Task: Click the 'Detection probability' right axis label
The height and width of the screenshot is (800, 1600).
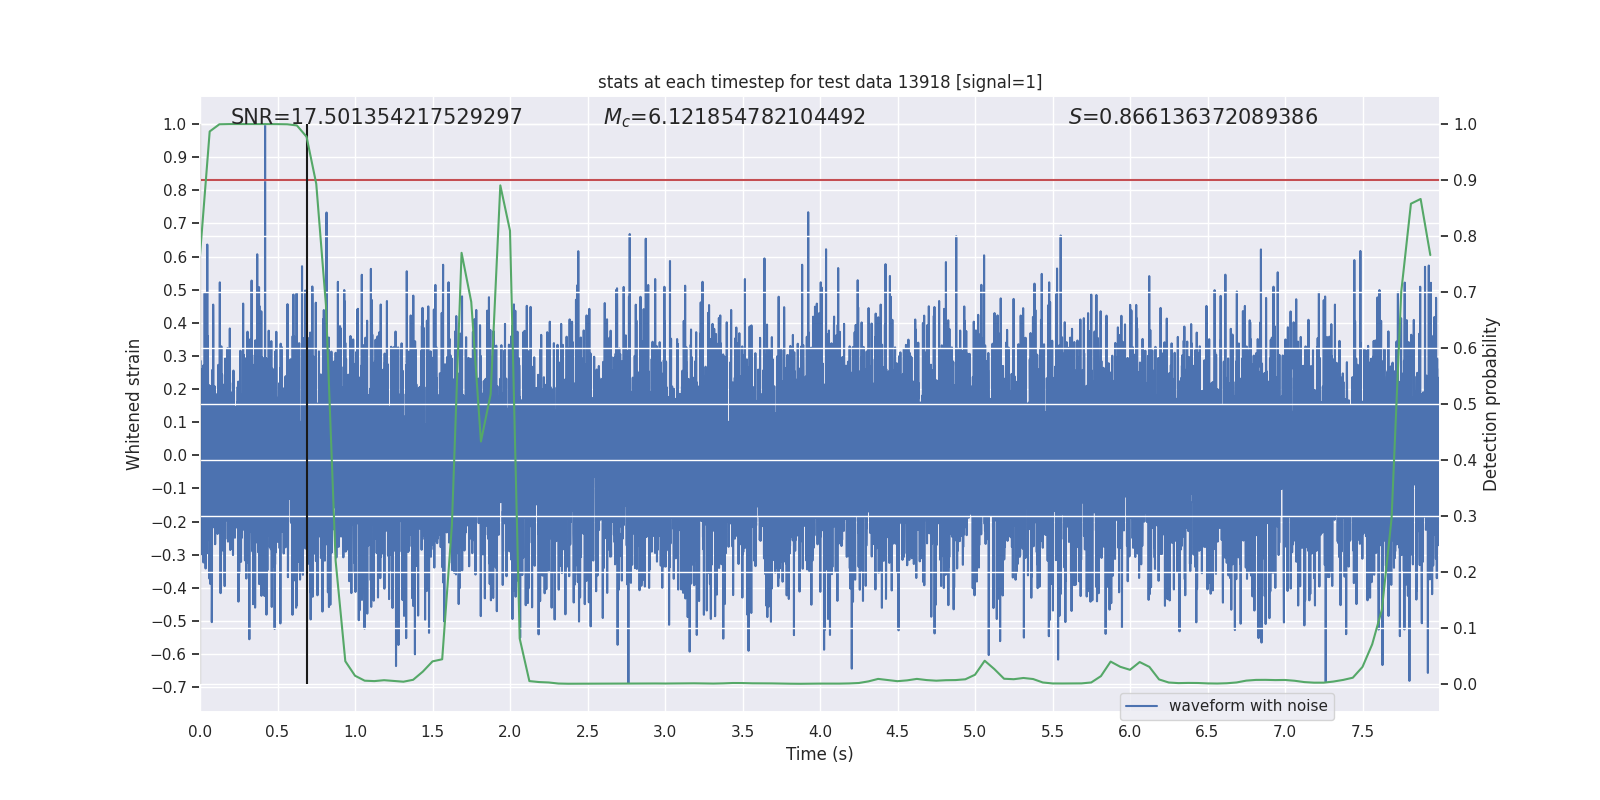Action: 1490,404
